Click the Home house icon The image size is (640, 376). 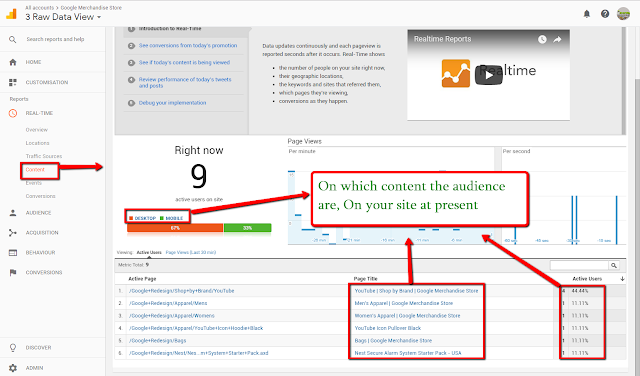click(13, 62)
